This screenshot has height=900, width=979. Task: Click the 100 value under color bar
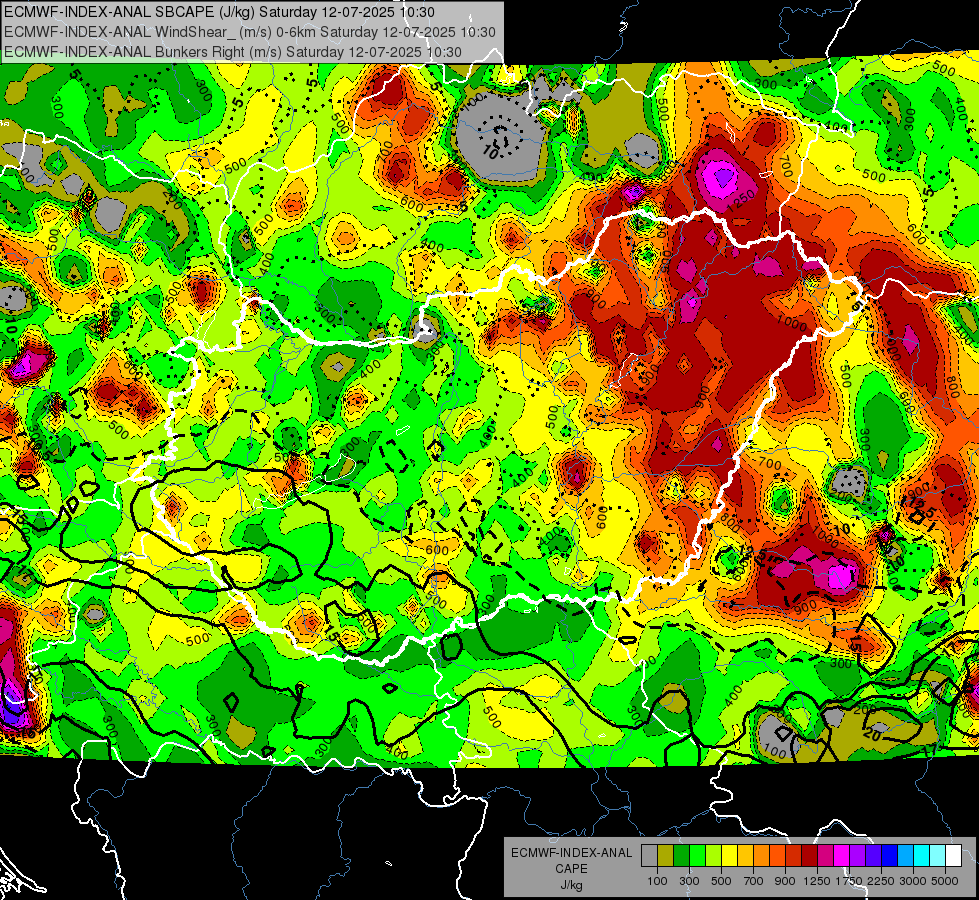(x=657, y=881)
